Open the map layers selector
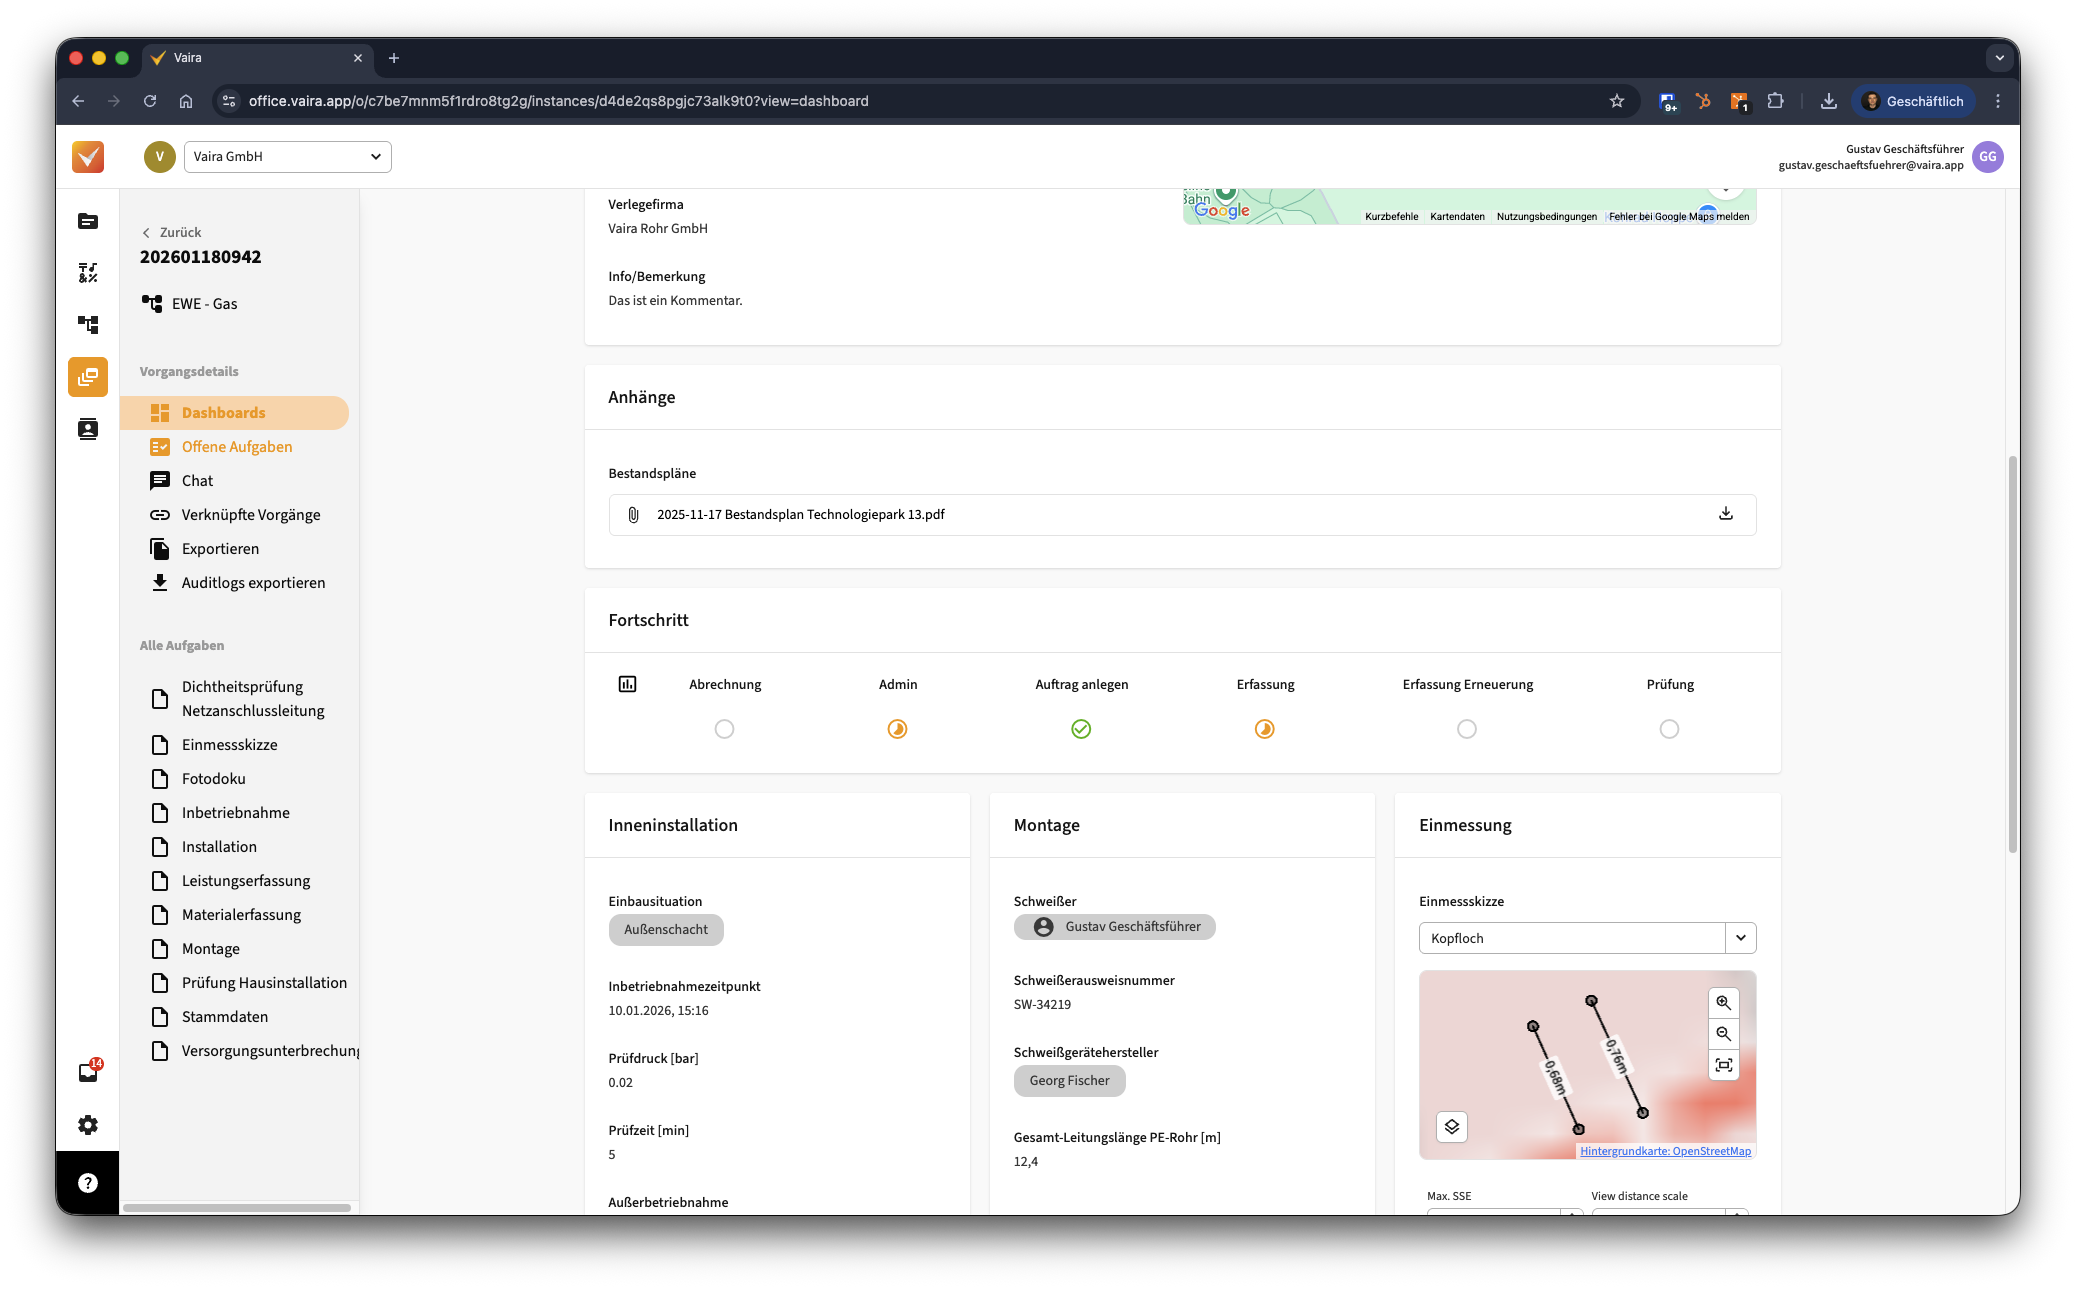 (1452, 1127)
